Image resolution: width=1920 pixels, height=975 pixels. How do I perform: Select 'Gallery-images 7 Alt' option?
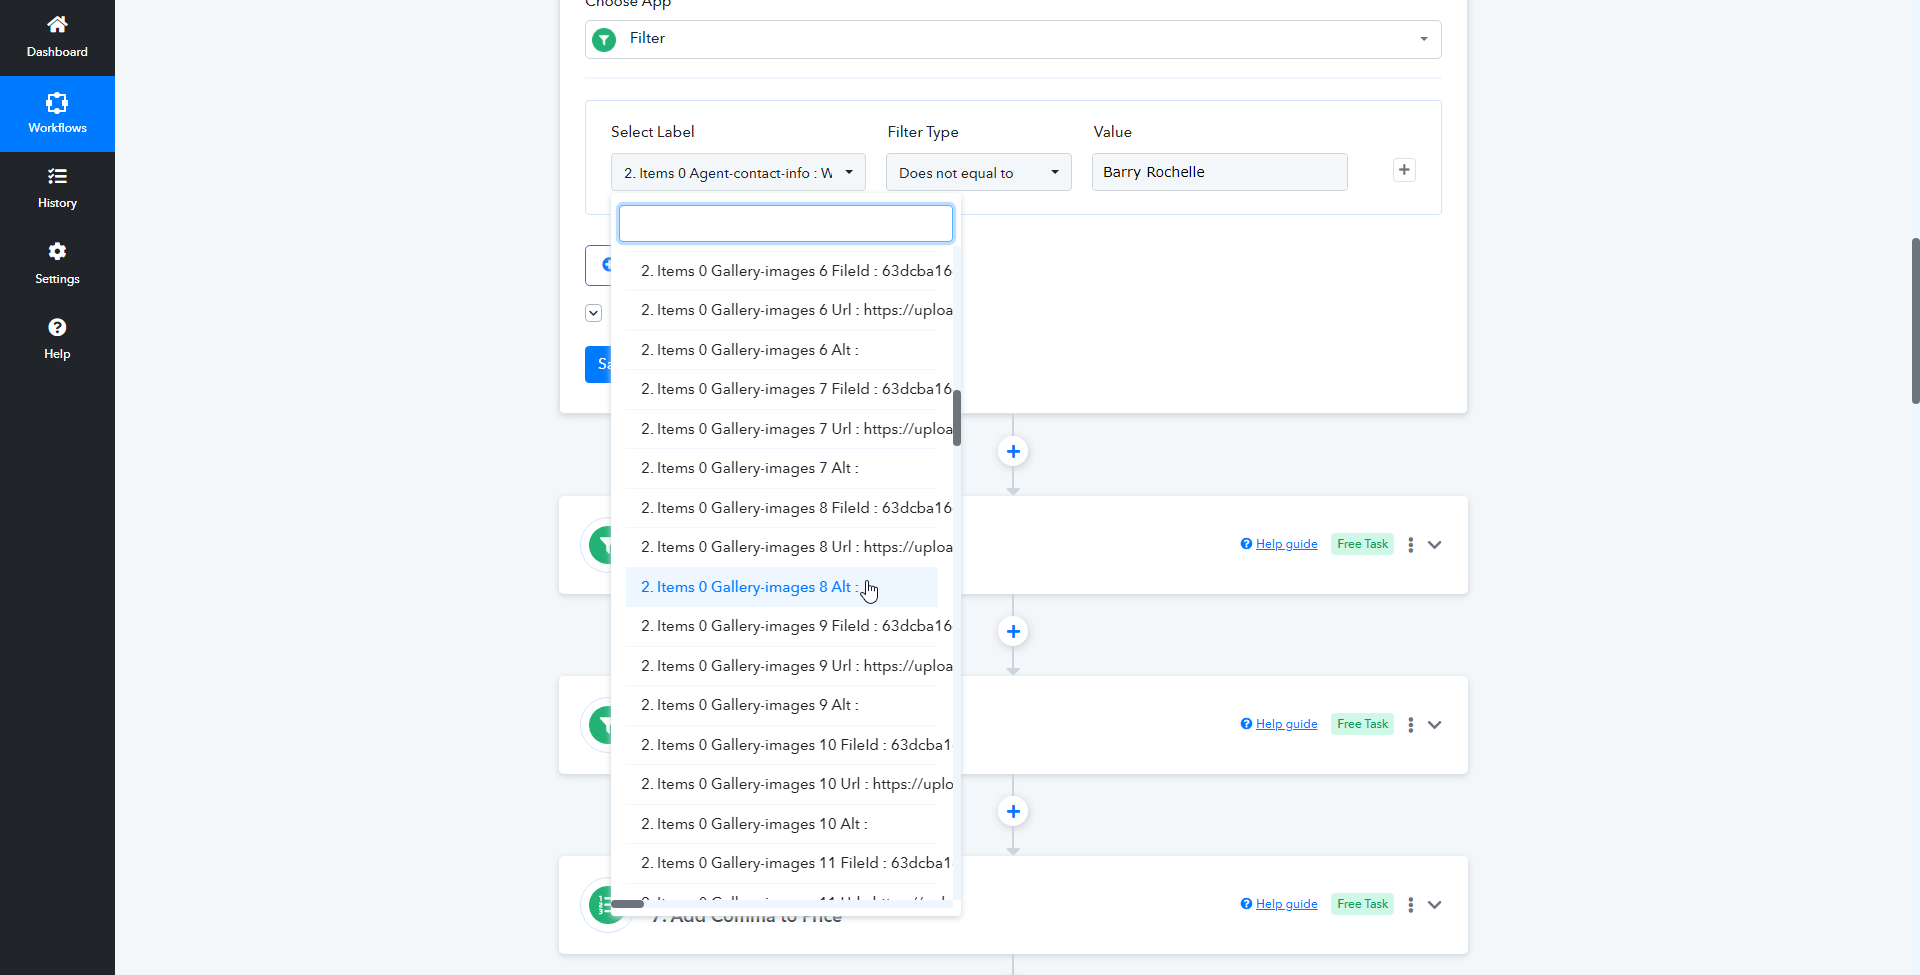point(782,468)
